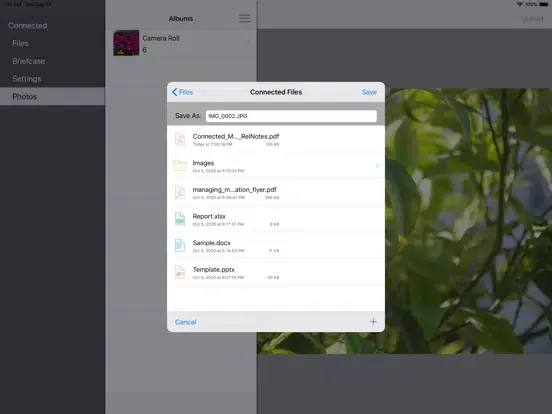Open Files in the sidebar
Image resolution: width=552 pixels, height=414 pixels.
(20, 43)
